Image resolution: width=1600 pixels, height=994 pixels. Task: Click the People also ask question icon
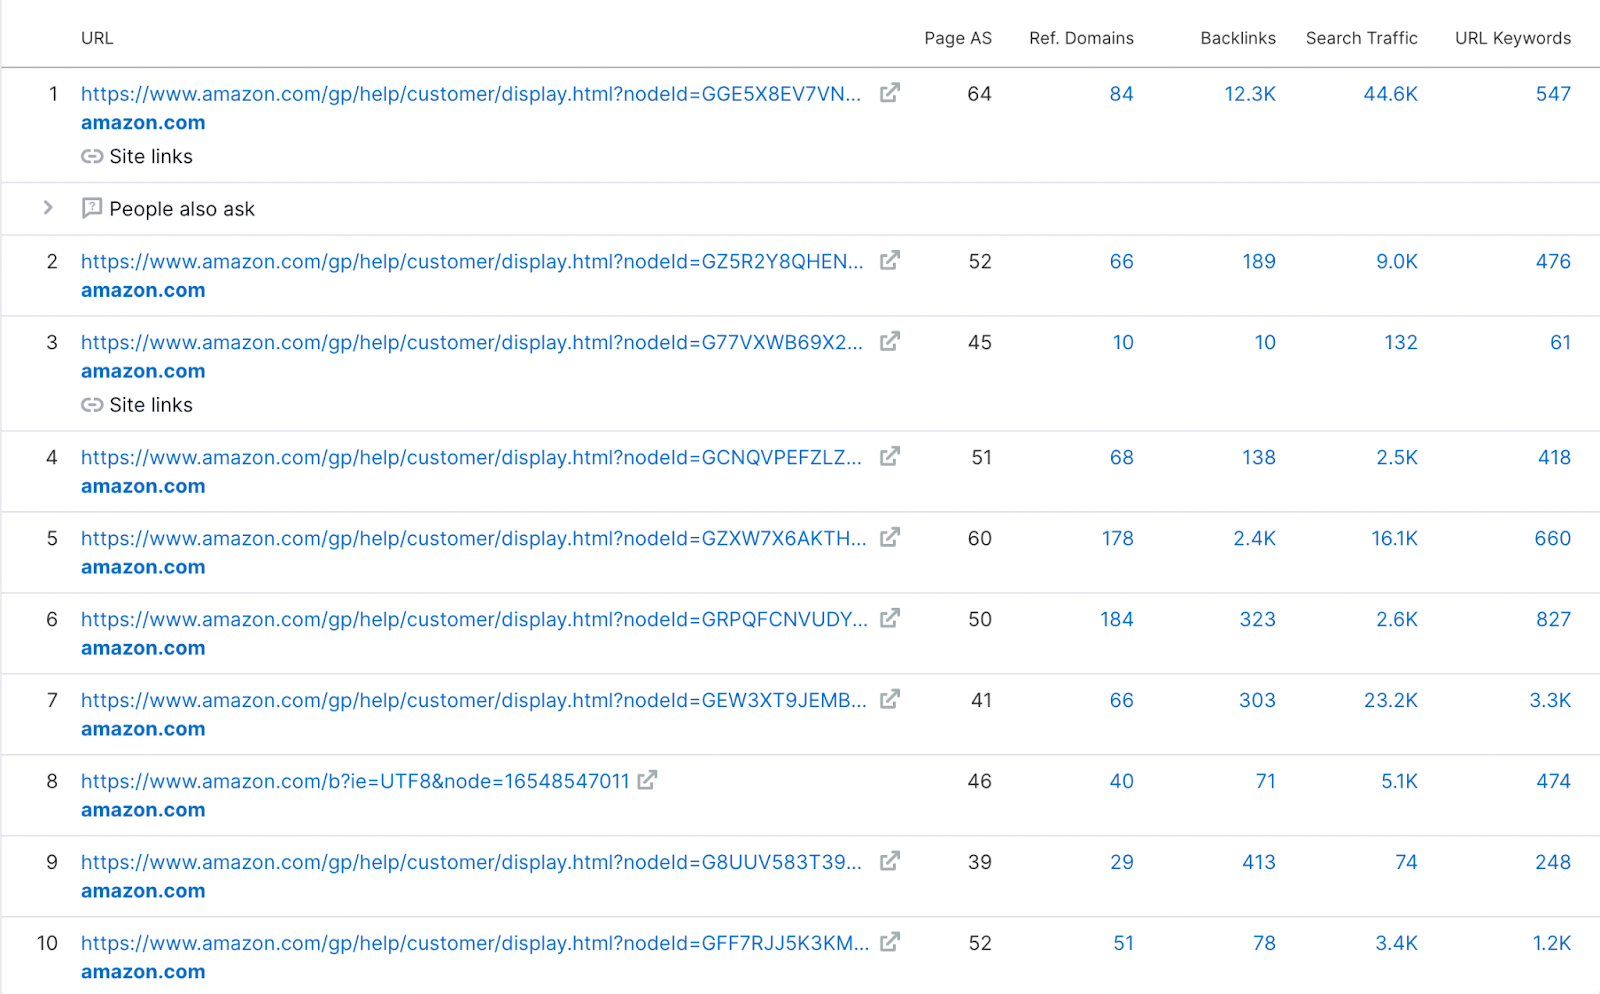point(92,208)
